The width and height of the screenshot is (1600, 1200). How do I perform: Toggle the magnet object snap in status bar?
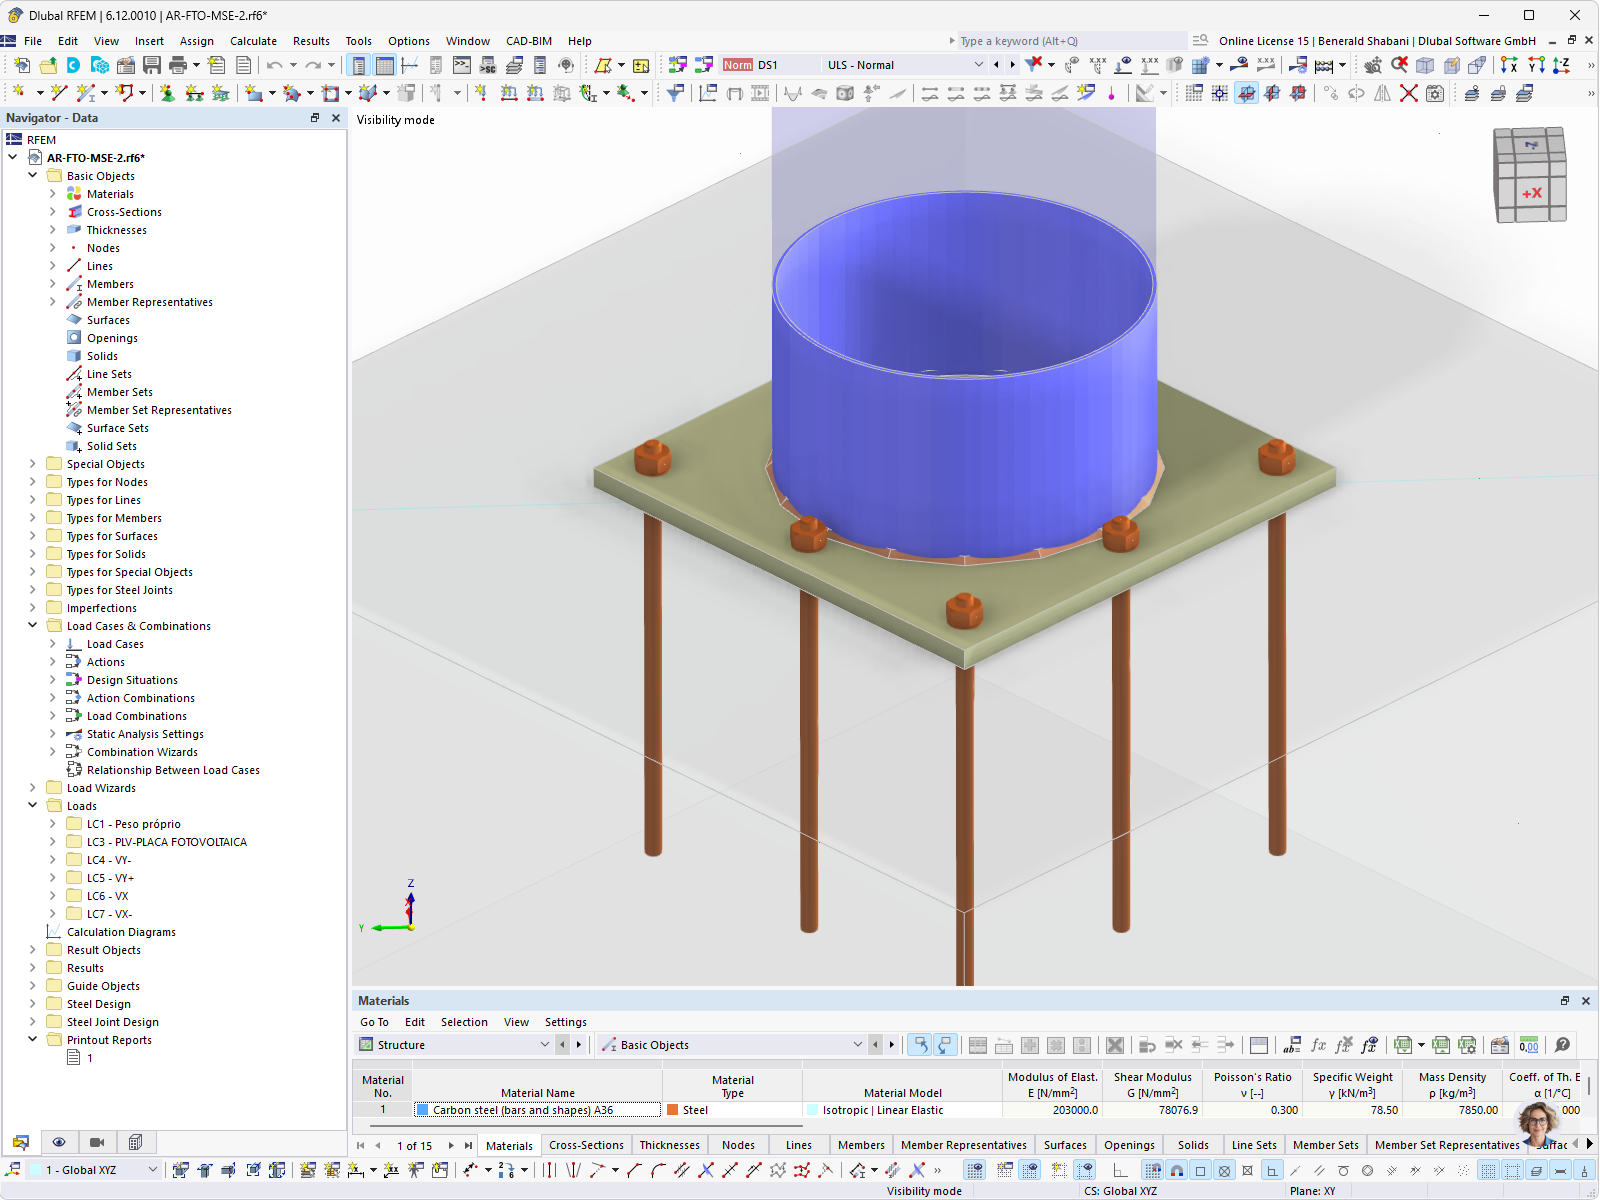tap(1177, 1170)
